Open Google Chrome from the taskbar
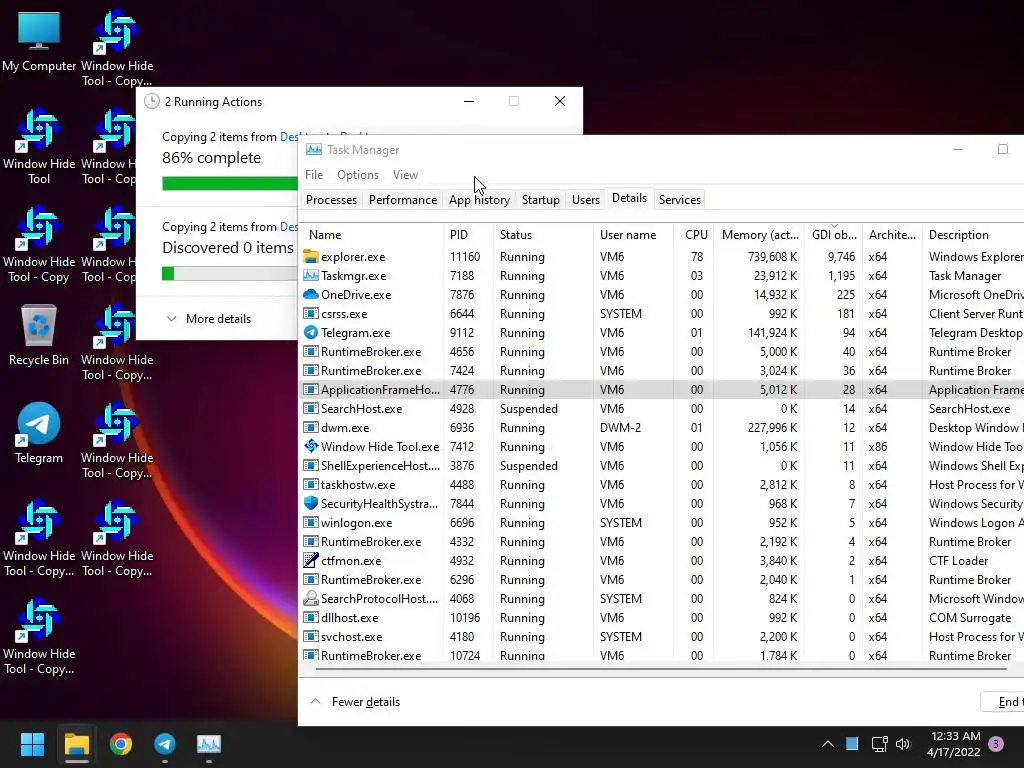The width and height of the screenshot is (1024, 768). 121,744
